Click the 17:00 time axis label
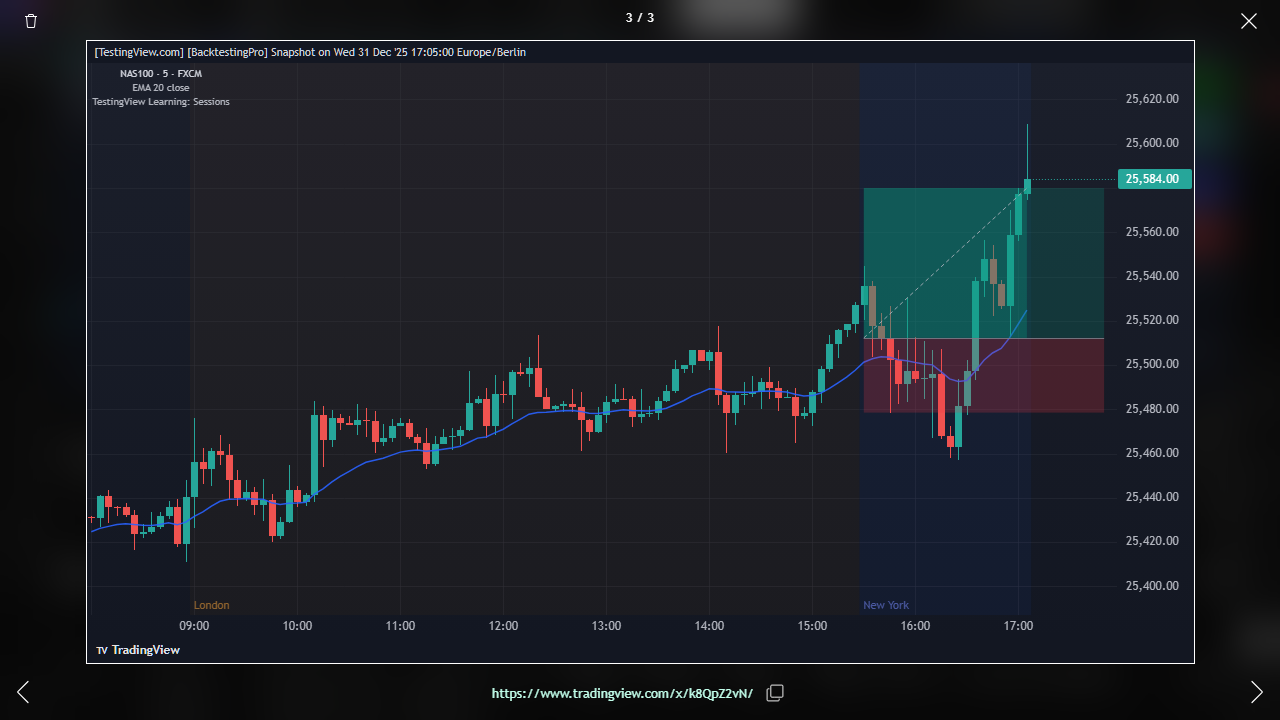Viewport: 1280px width, 720px height. (x=1018, y=626)
